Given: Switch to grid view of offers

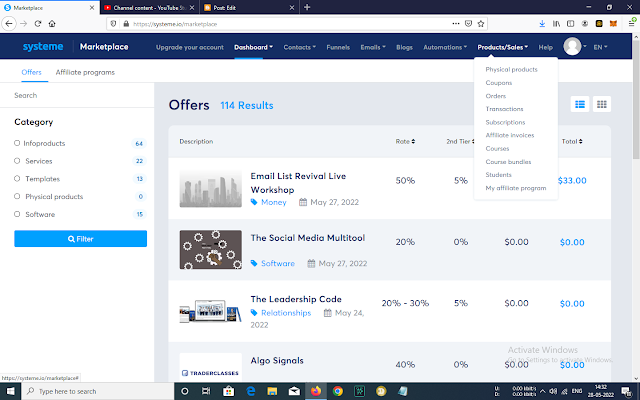Looking at the screenshot, I should 602,104.
